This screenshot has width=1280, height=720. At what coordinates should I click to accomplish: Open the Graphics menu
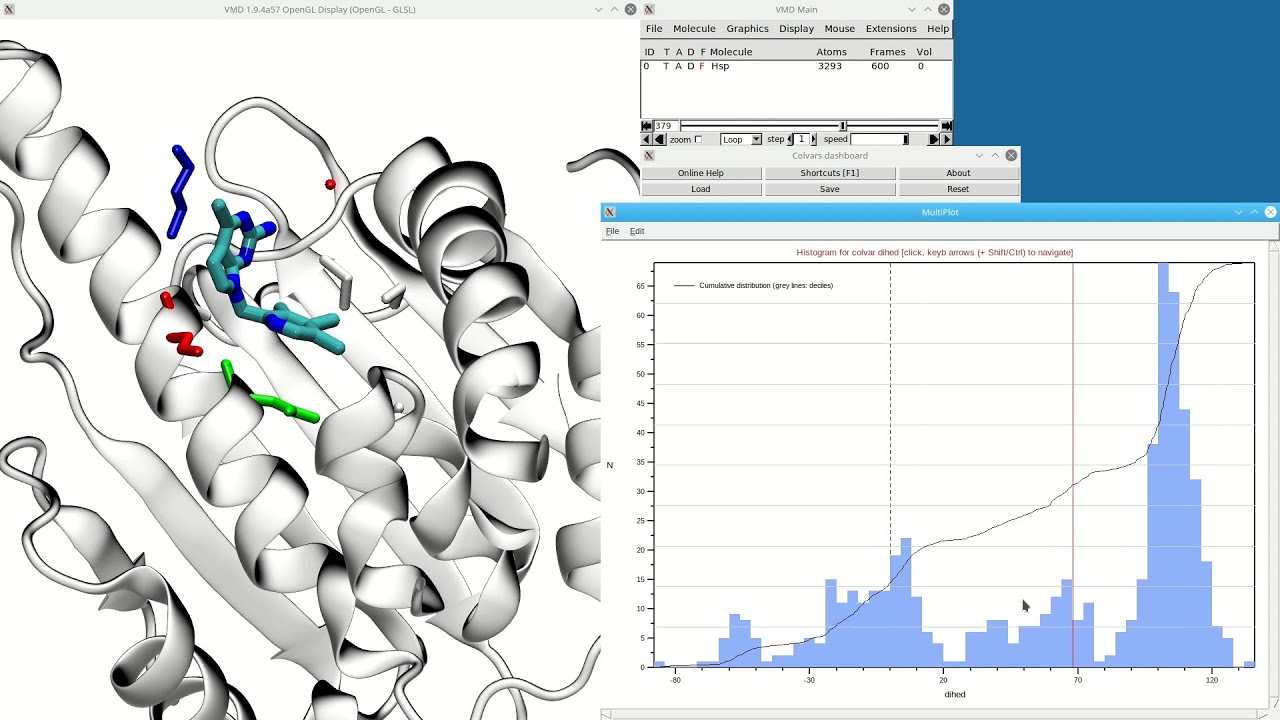tap(747, 28)
